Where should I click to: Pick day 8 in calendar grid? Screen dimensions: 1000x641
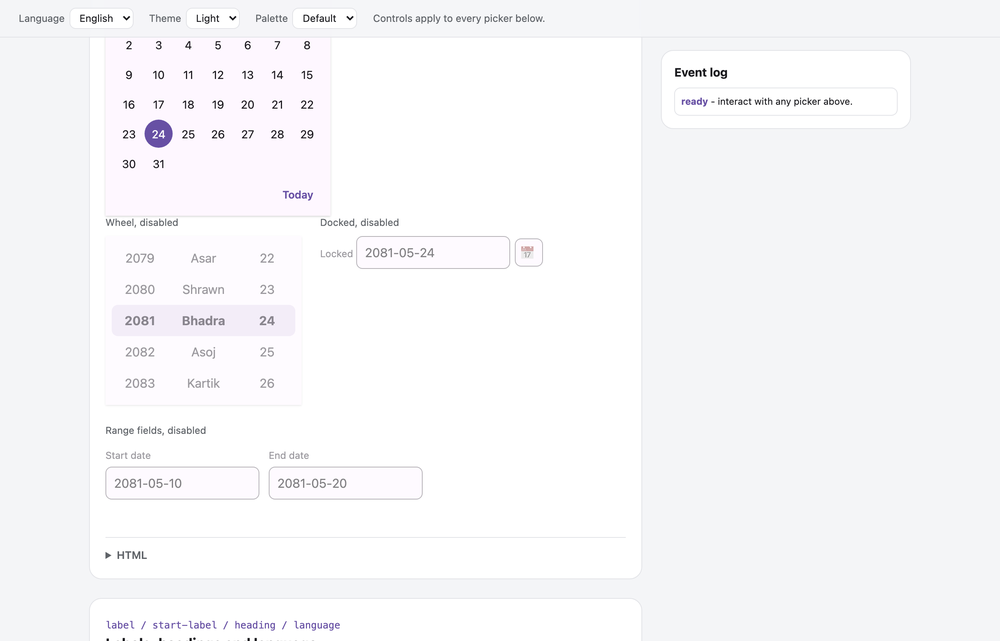click(x=307, y=45)
